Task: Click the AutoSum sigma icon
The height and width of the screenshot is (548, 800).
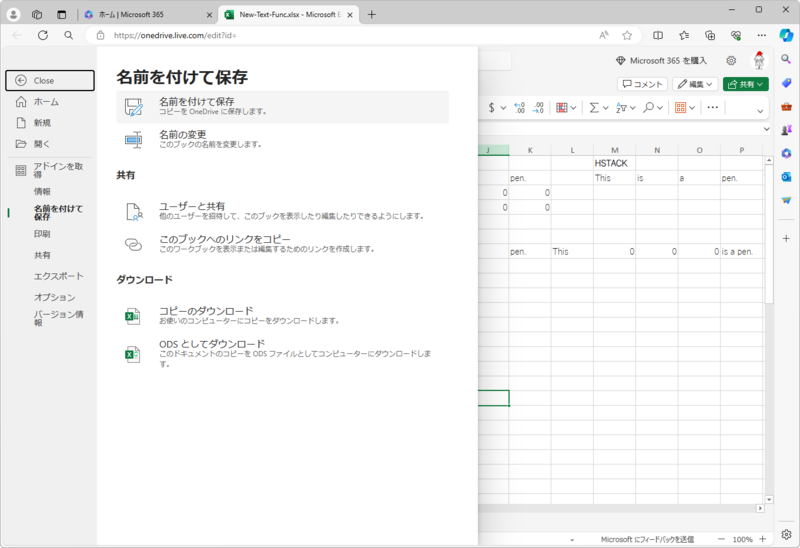Action: point(594,108)
